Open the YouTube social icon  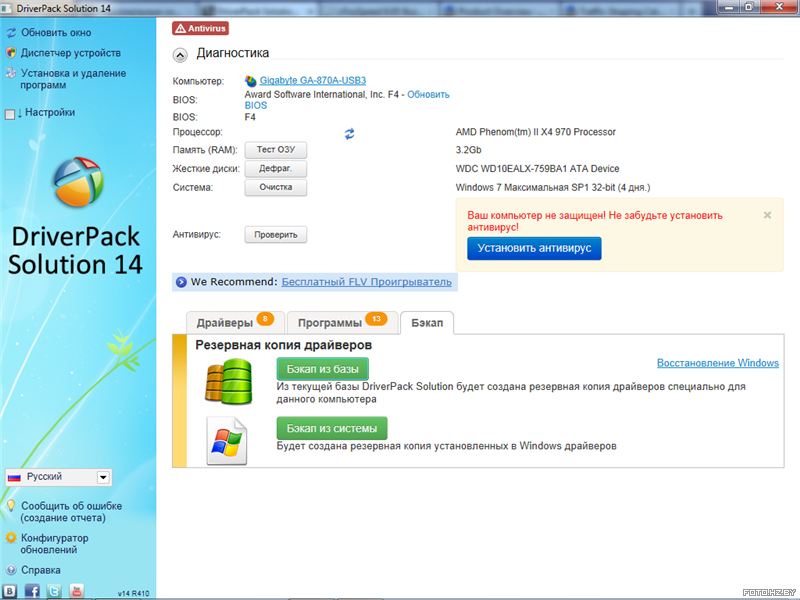77,591
